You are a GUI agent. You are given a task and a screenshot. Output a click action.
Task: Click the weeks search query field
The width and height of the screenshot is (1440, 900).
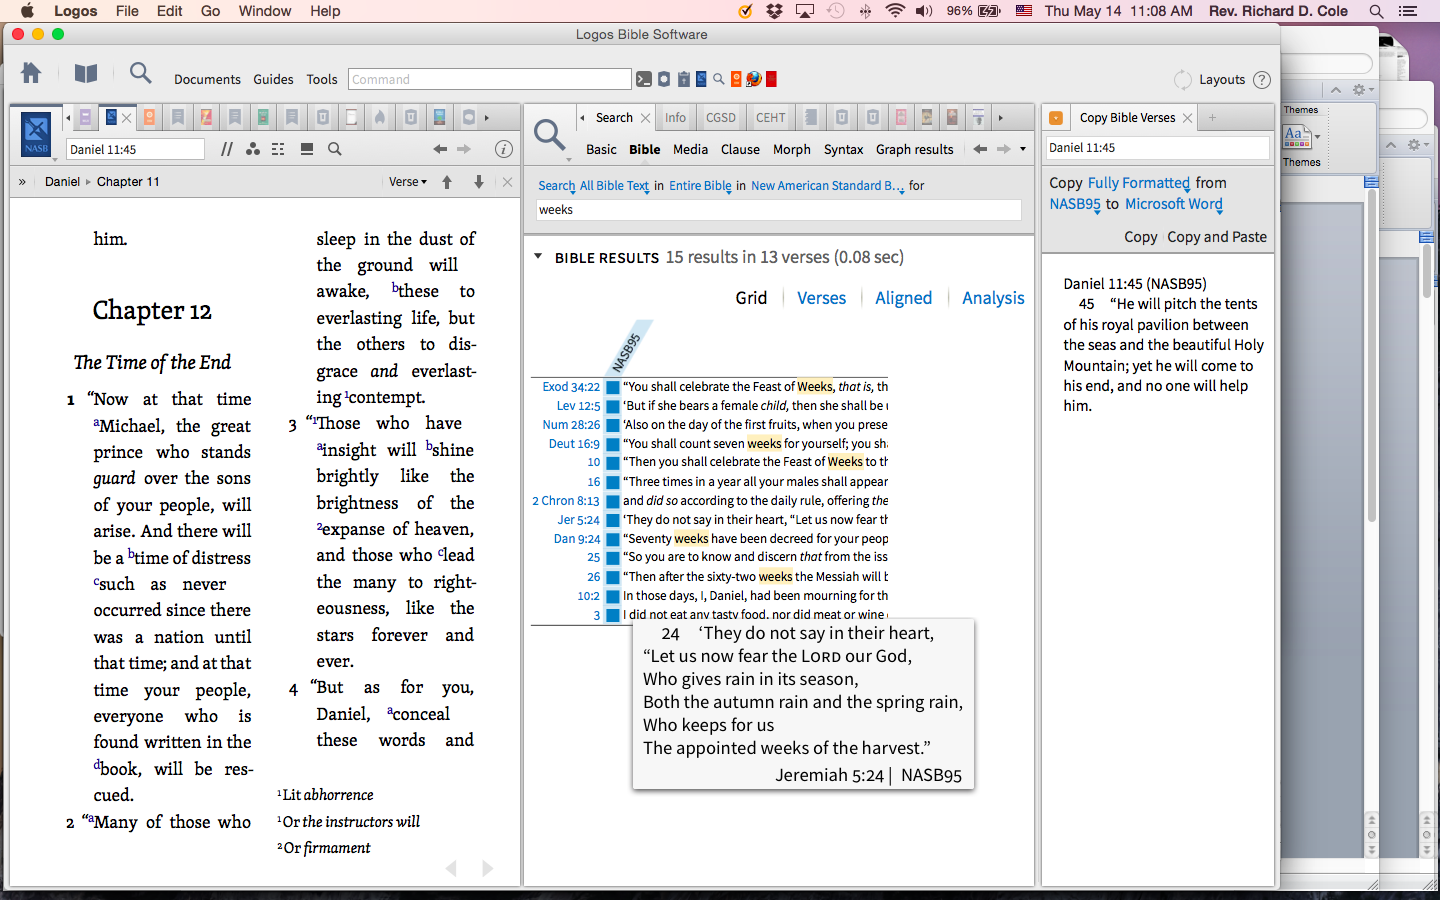point(779,210)
